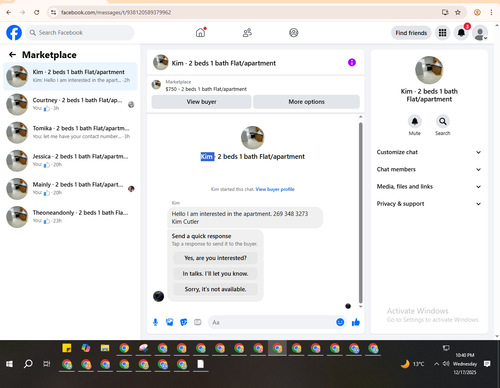Open the Friends icon in top navigation
This screenshot has height=388, width=500.
(x=247, y=33)
